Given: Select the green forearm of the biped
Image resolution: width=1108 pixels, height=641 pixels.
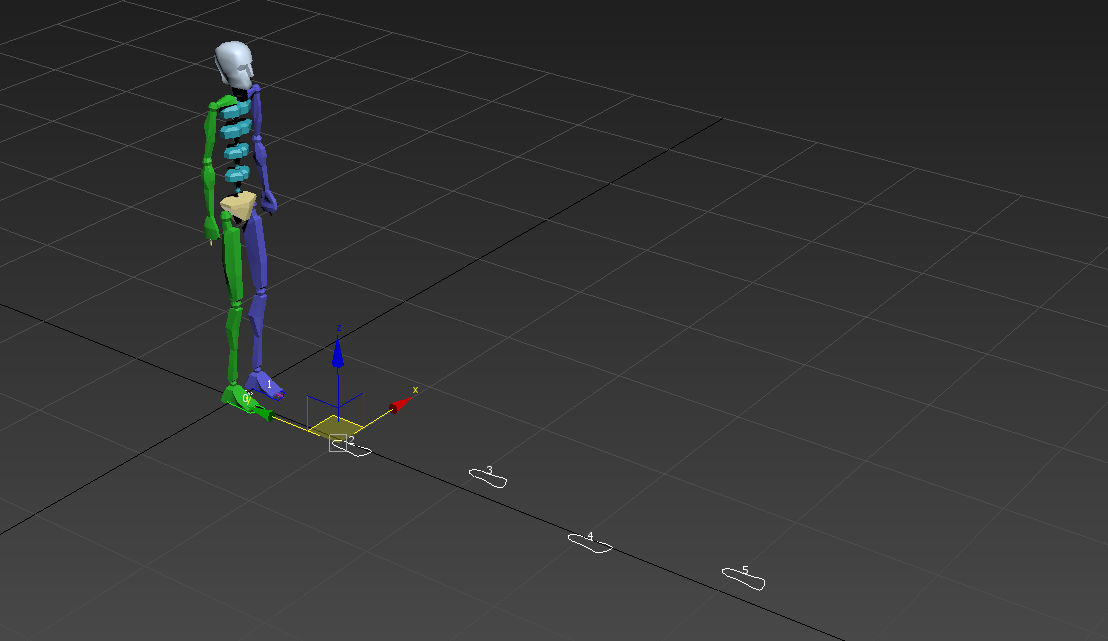Looking at the screenshot, I should pyautogui.click(x=209, y=189).
